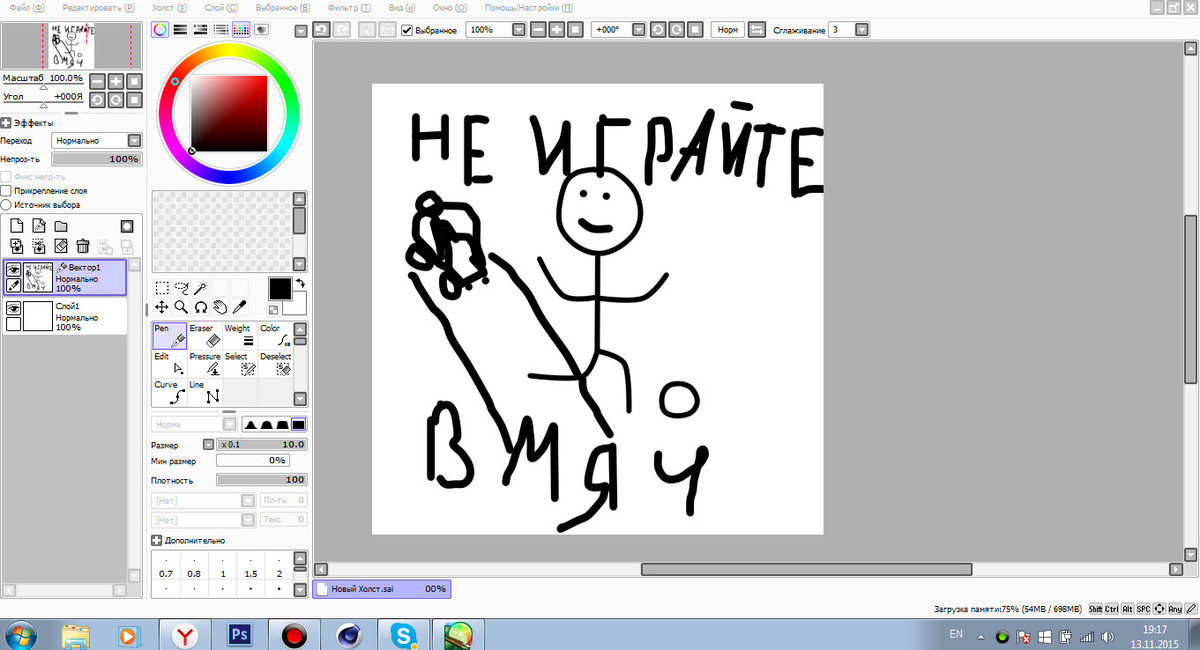Viewport: 1200px width, 650px height.
Task: Open the Сглаживание stabilizer dropdown
Action: coord(861,30)
